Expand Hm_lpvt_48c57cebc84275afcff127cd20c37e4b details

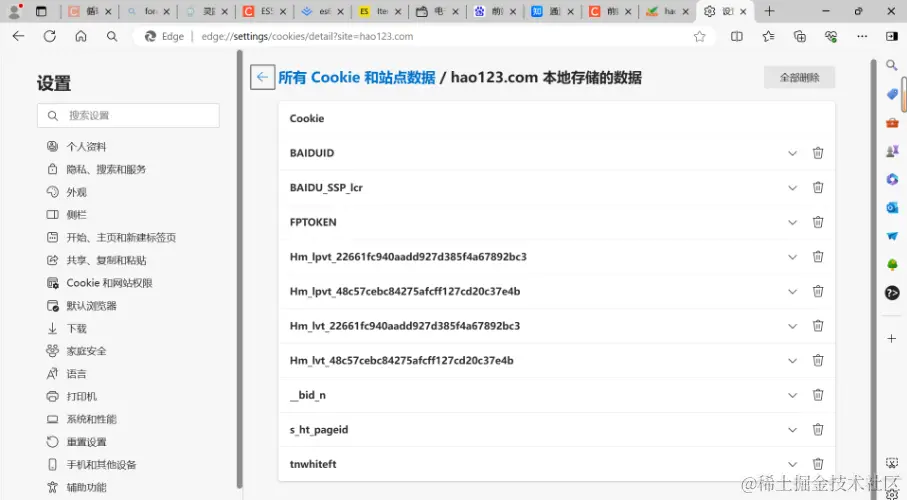(792, 292)
